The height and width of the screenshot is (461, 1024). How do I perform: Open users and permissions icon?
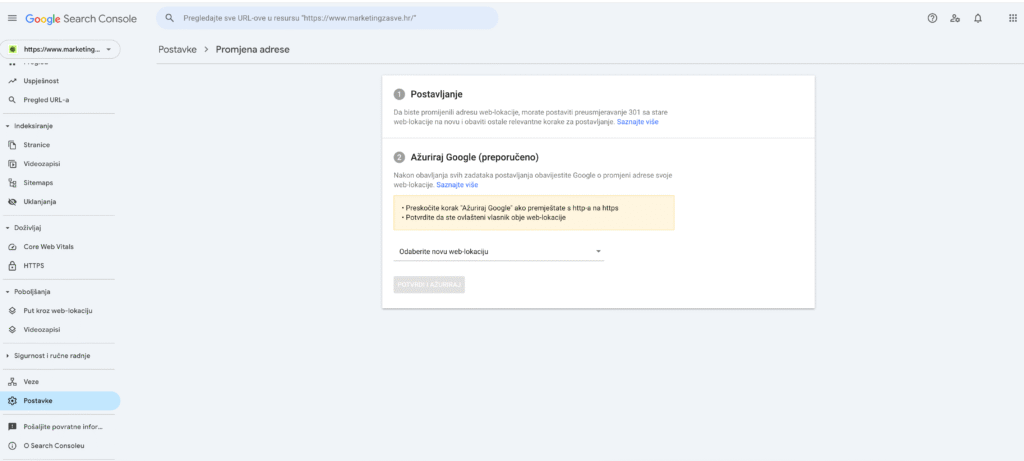[x=955, y=19]
